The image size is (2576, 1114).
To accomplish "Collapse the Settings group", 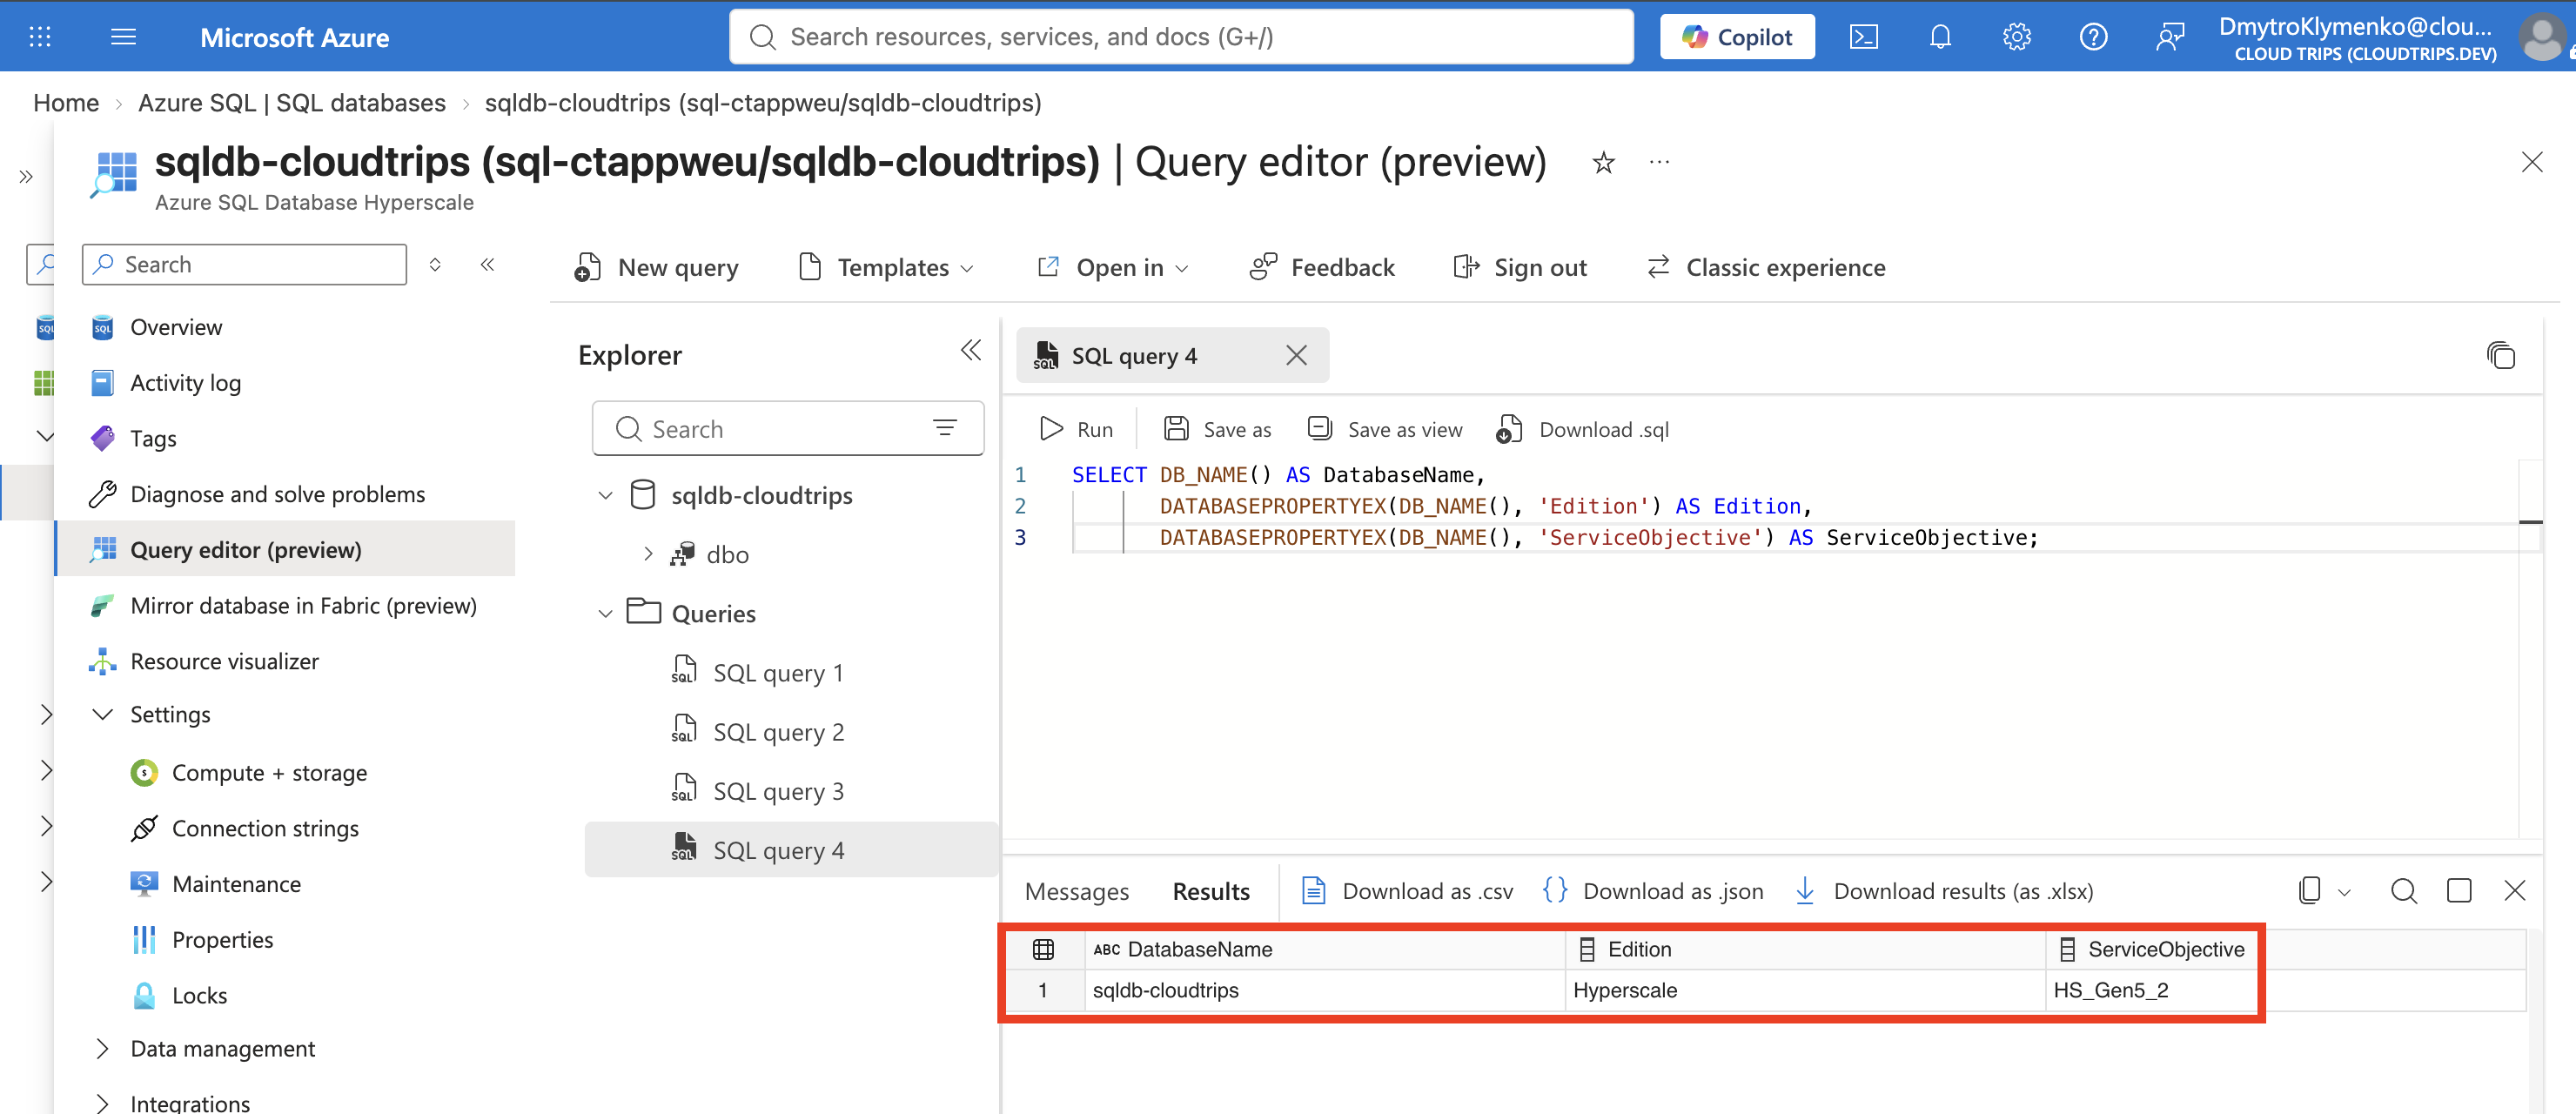I will pyautogui.click(x=102, y=714).
